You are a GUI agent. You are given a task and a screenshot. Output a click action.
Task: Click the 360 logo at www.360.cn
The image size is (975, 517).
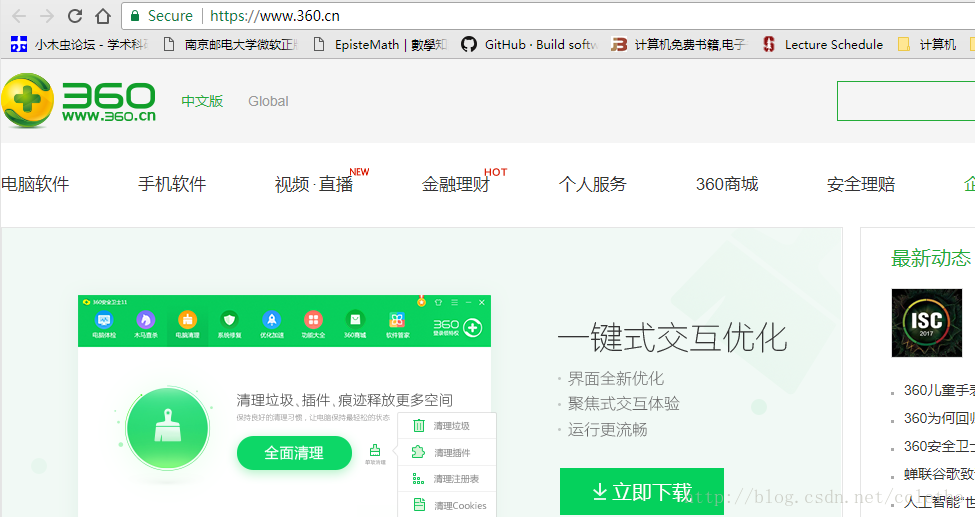tap(78, 101)
